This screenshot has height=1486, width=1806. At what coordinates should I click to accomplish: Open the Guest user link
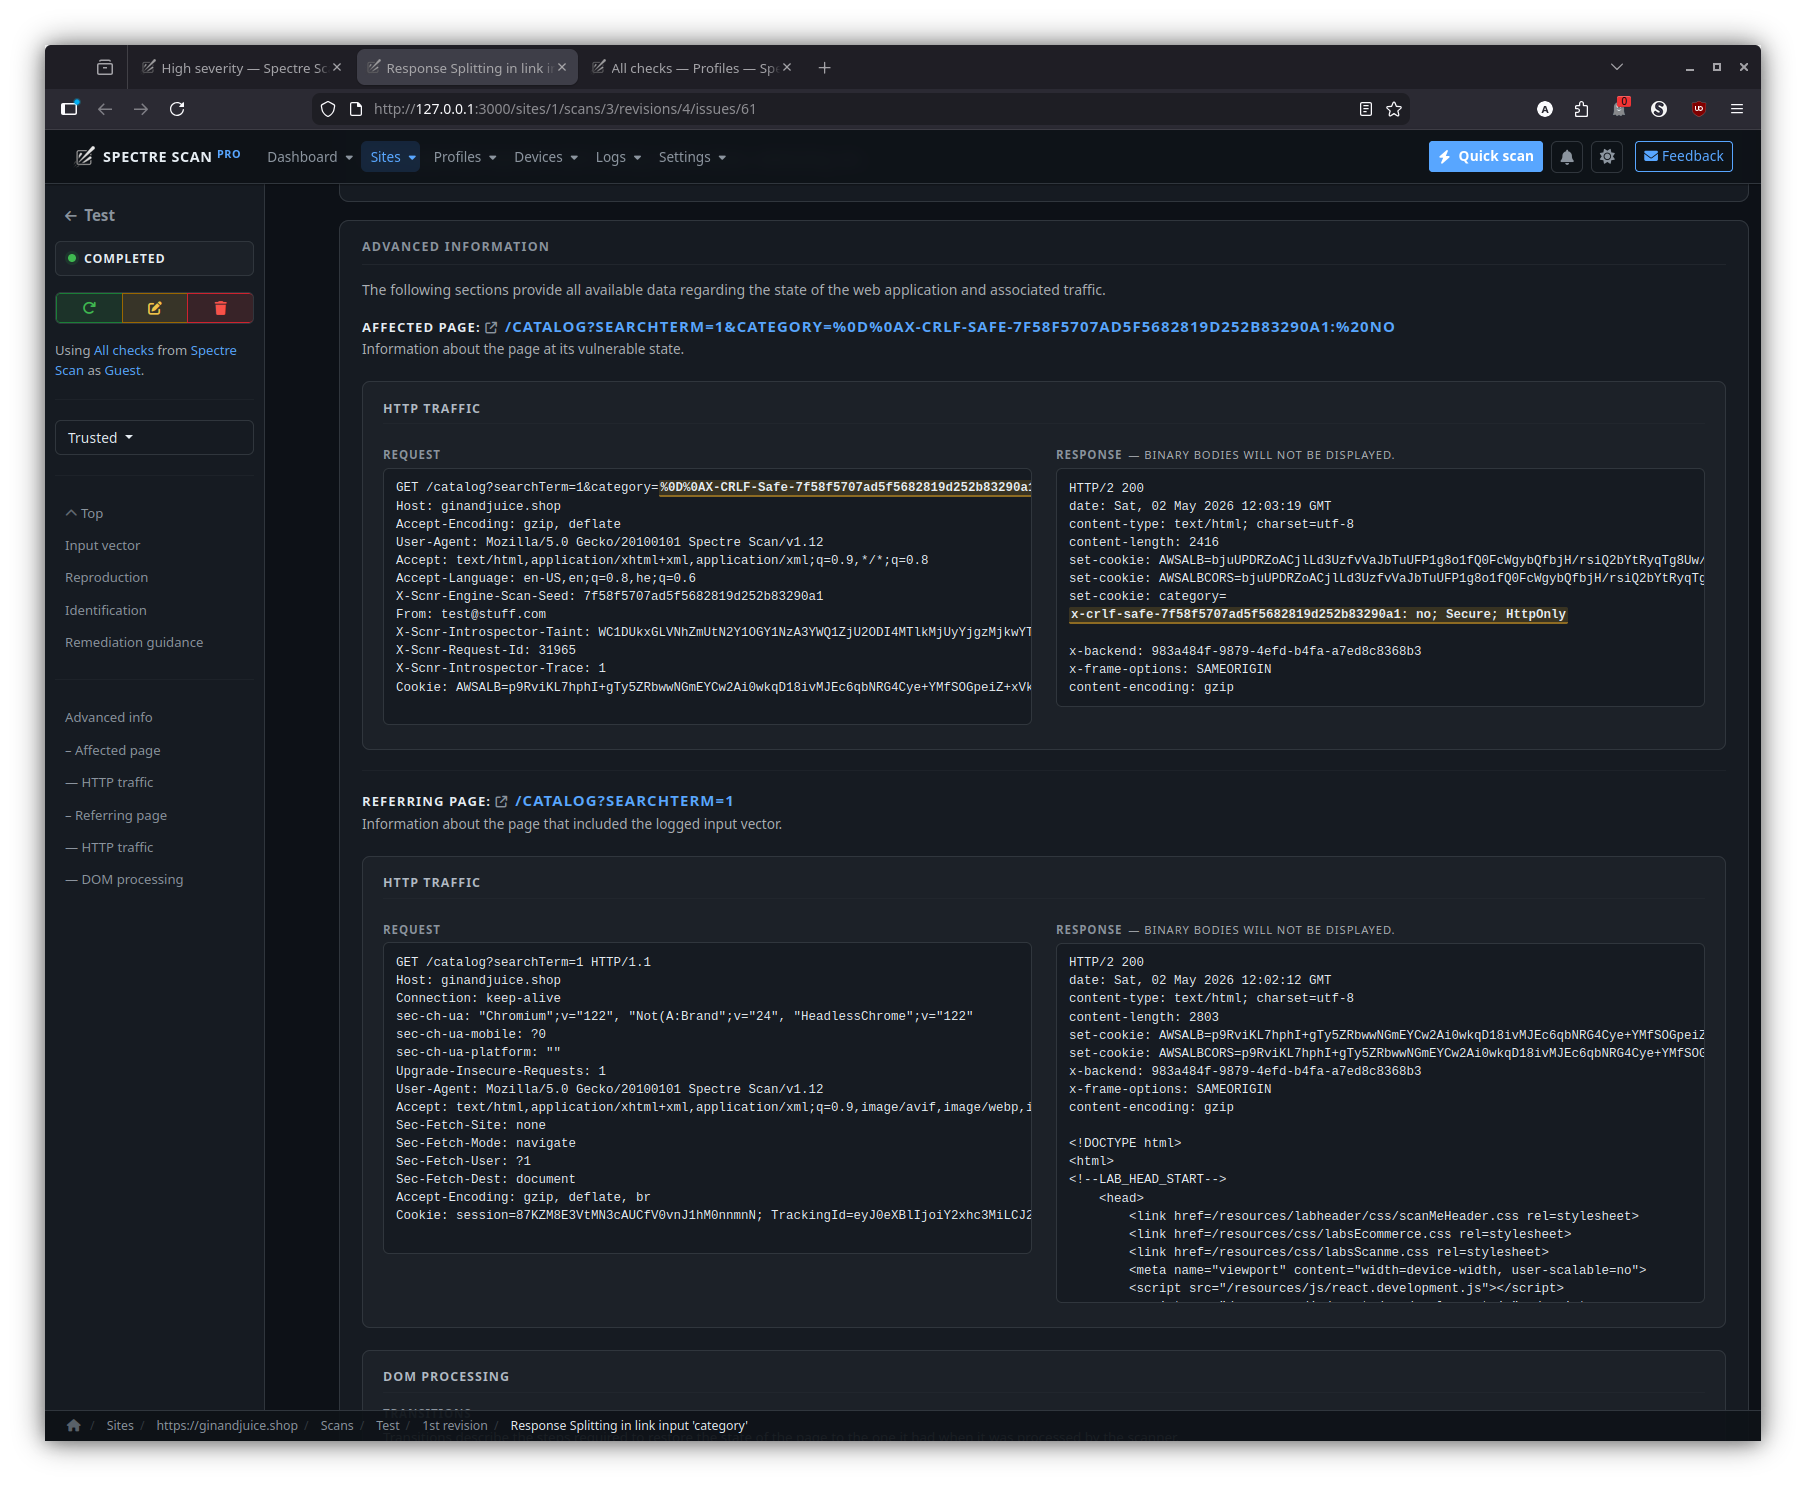(123, 370)
